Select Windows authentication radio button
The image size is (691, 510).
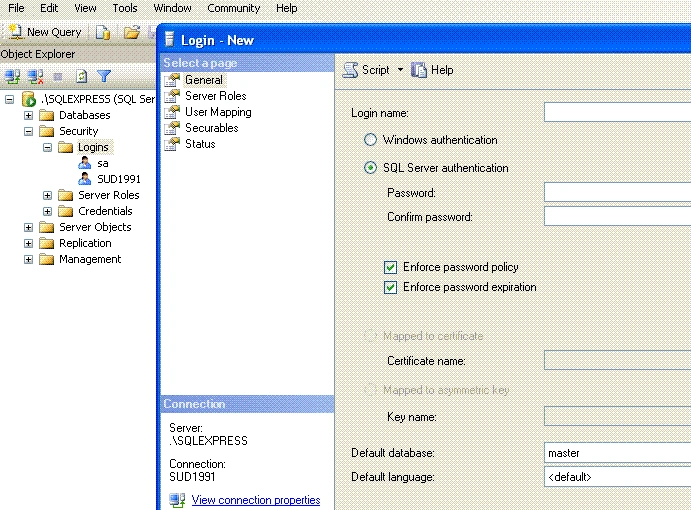[370, 140]
